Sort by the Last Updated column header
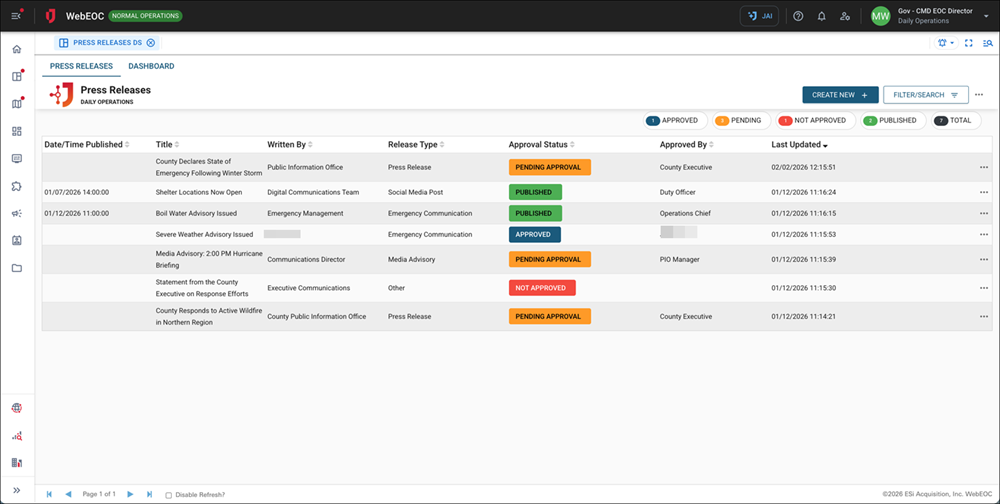Viewport: 1000px width, 504px height. pos(800,145)
